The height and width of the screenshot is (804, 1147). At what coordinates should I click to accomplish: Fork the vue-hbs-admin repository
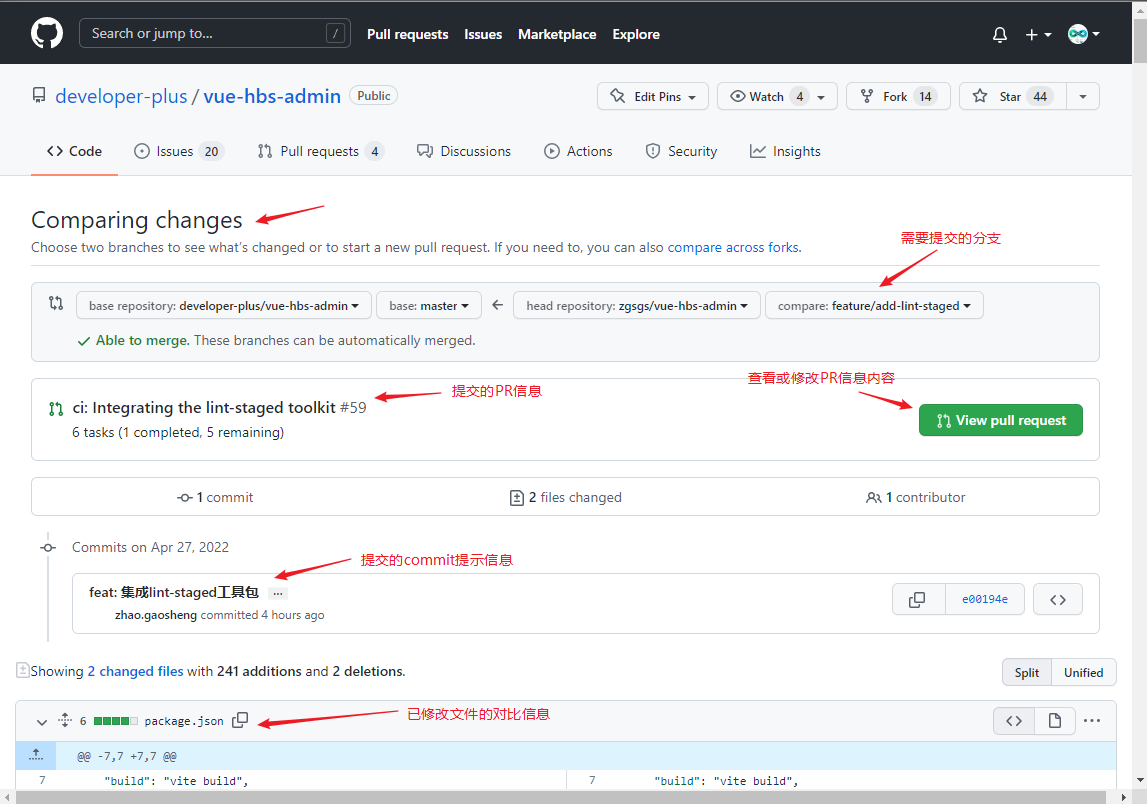click(x=898, y=97)
